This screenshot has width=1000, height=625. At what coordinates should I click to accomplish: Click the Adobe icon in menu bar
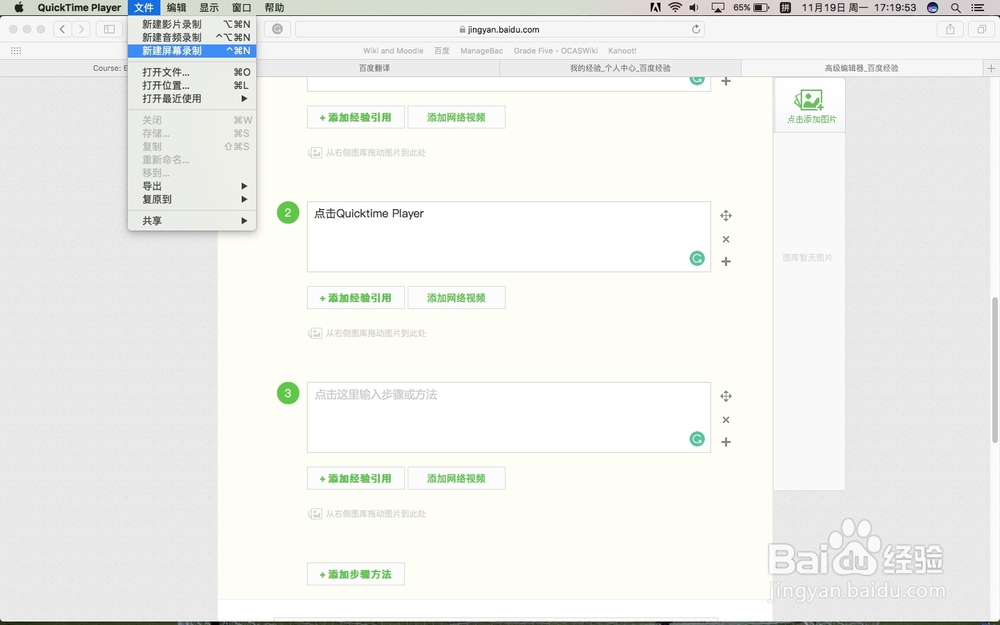click(x=655, y=8)
